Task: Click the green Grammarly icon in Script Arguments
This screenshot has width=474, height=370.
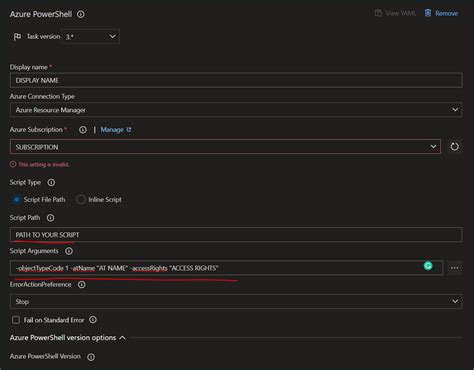Action: 428,266
